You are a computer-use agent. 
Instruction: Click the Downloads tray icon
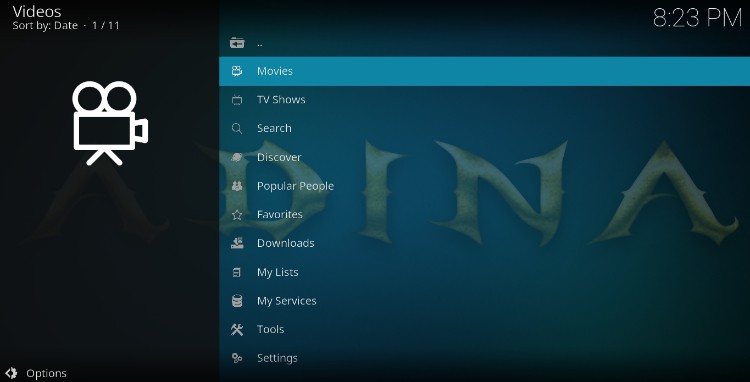coord(237,243)
